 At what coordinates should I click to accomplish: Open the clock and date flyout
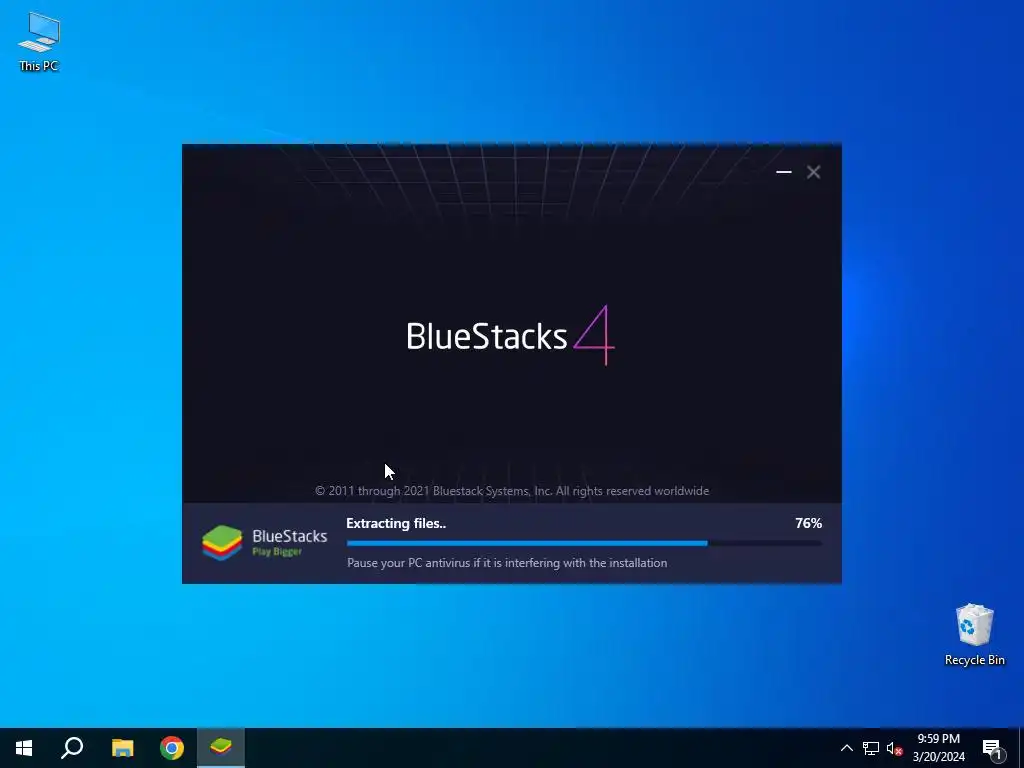(x=938, y=748)
